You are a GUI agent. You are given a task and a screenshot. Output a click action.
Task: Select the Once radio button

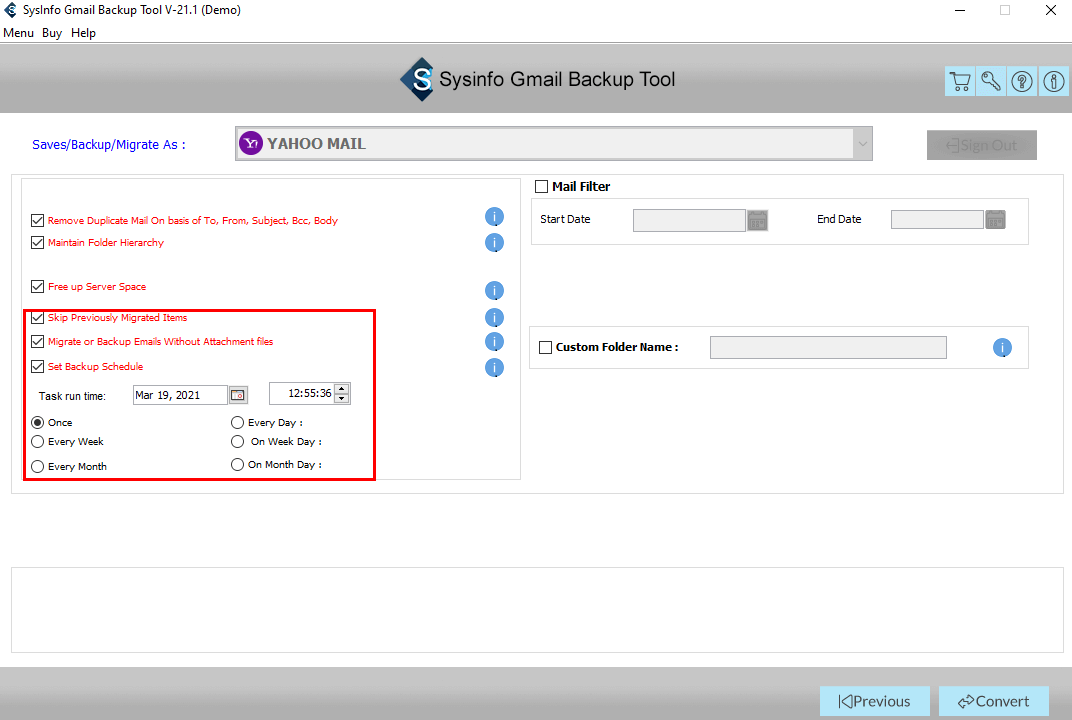tap(38, 423)
